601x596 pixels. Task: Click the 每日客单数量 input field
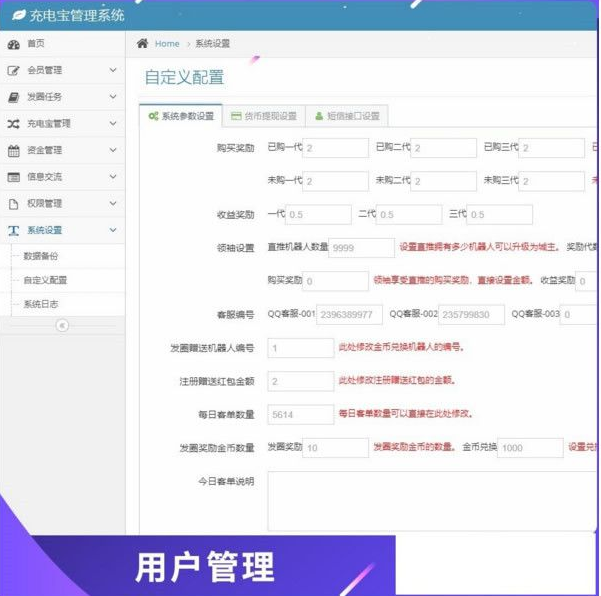[x=300, y=414]
